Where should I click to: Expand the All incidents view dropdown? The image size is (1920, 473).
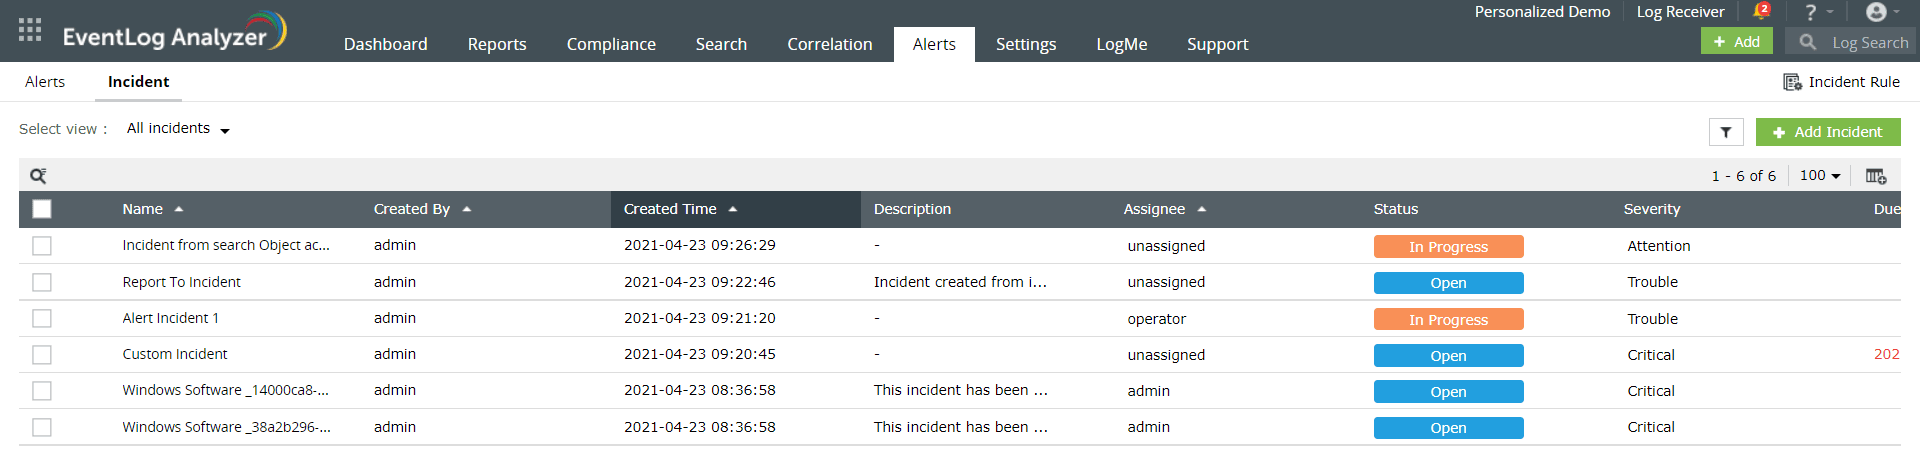(x=178, y=129)
